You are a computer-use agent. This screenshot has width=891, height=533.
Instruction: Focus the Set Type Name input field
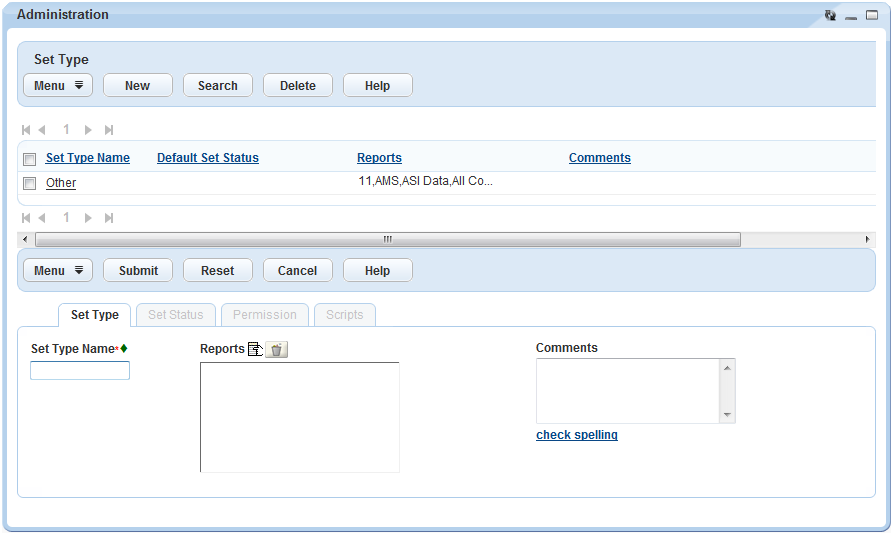[80, 371]
